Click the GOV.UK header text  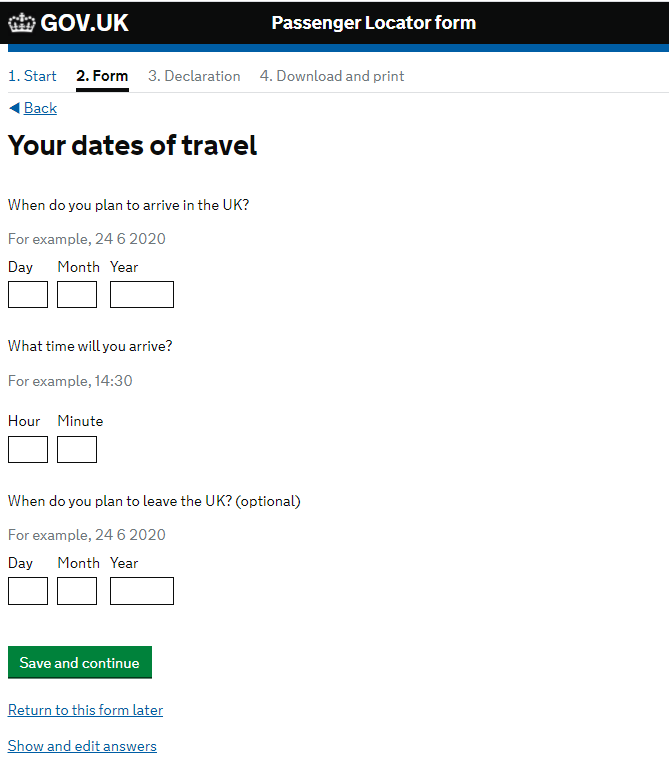(x=85, y=23)
